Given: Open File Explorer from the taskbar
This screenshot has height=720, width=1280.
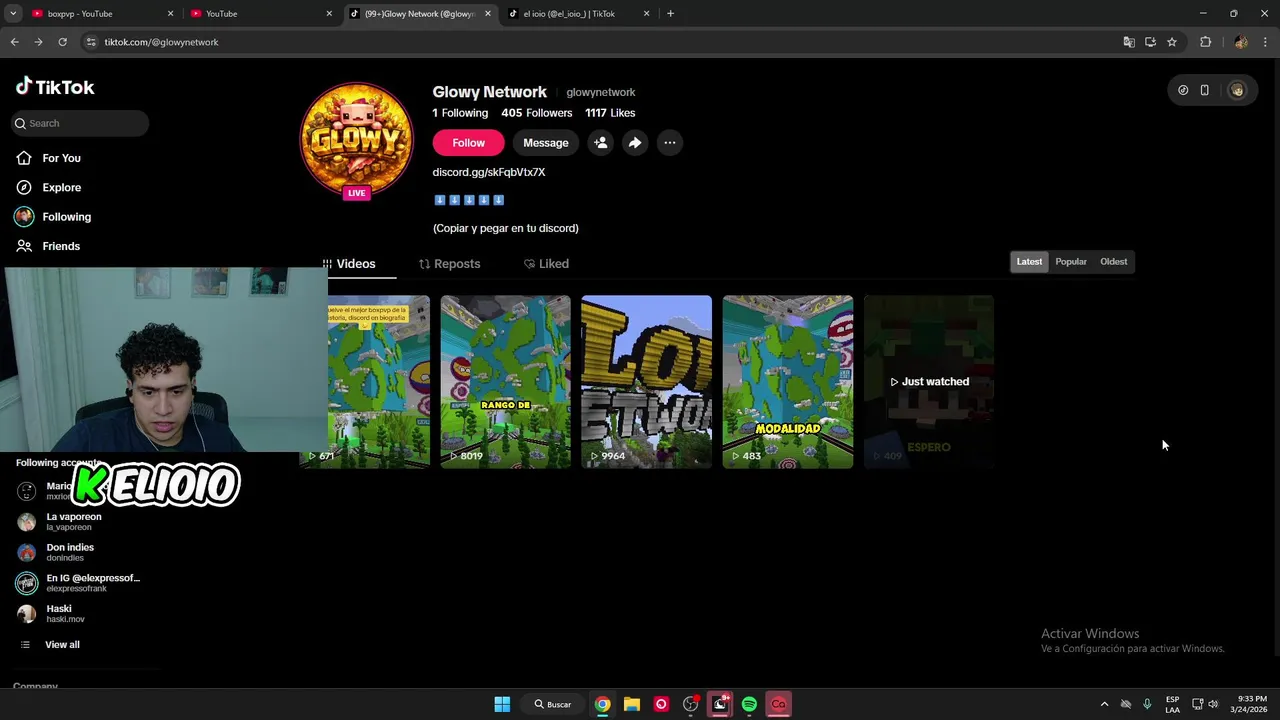Looking at the screenshot, I should point(632,704).
